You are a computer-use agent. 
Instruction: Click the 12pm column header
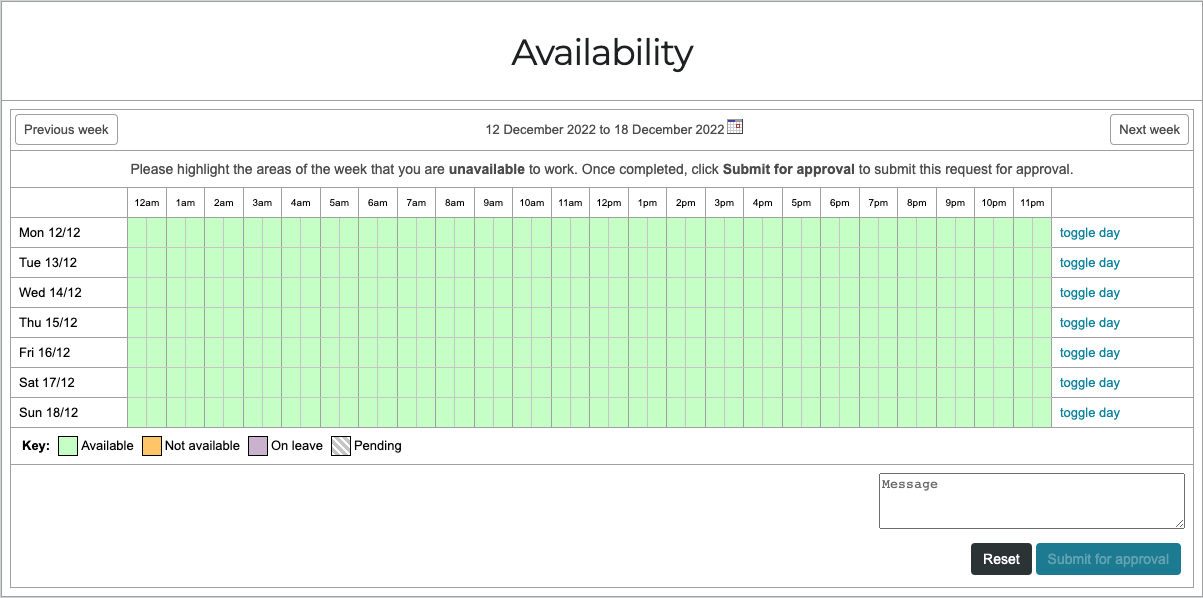point(609,203)
